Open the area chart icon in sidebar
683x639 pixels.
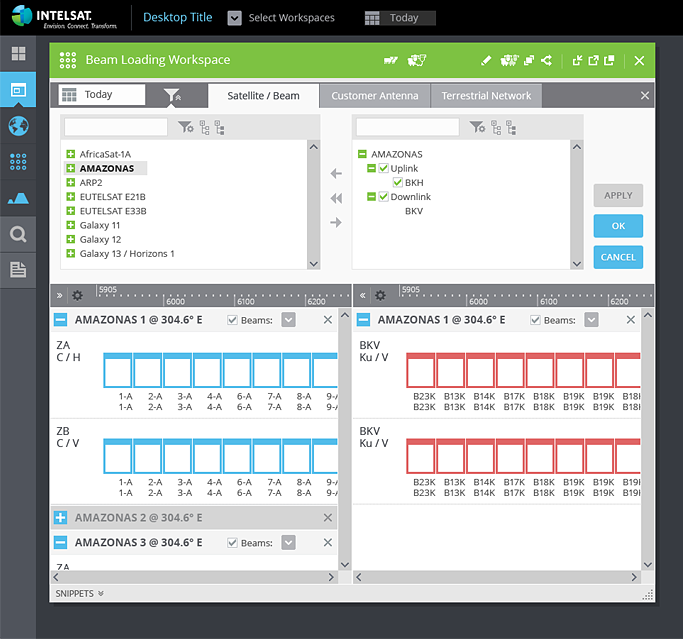[18, 198]
